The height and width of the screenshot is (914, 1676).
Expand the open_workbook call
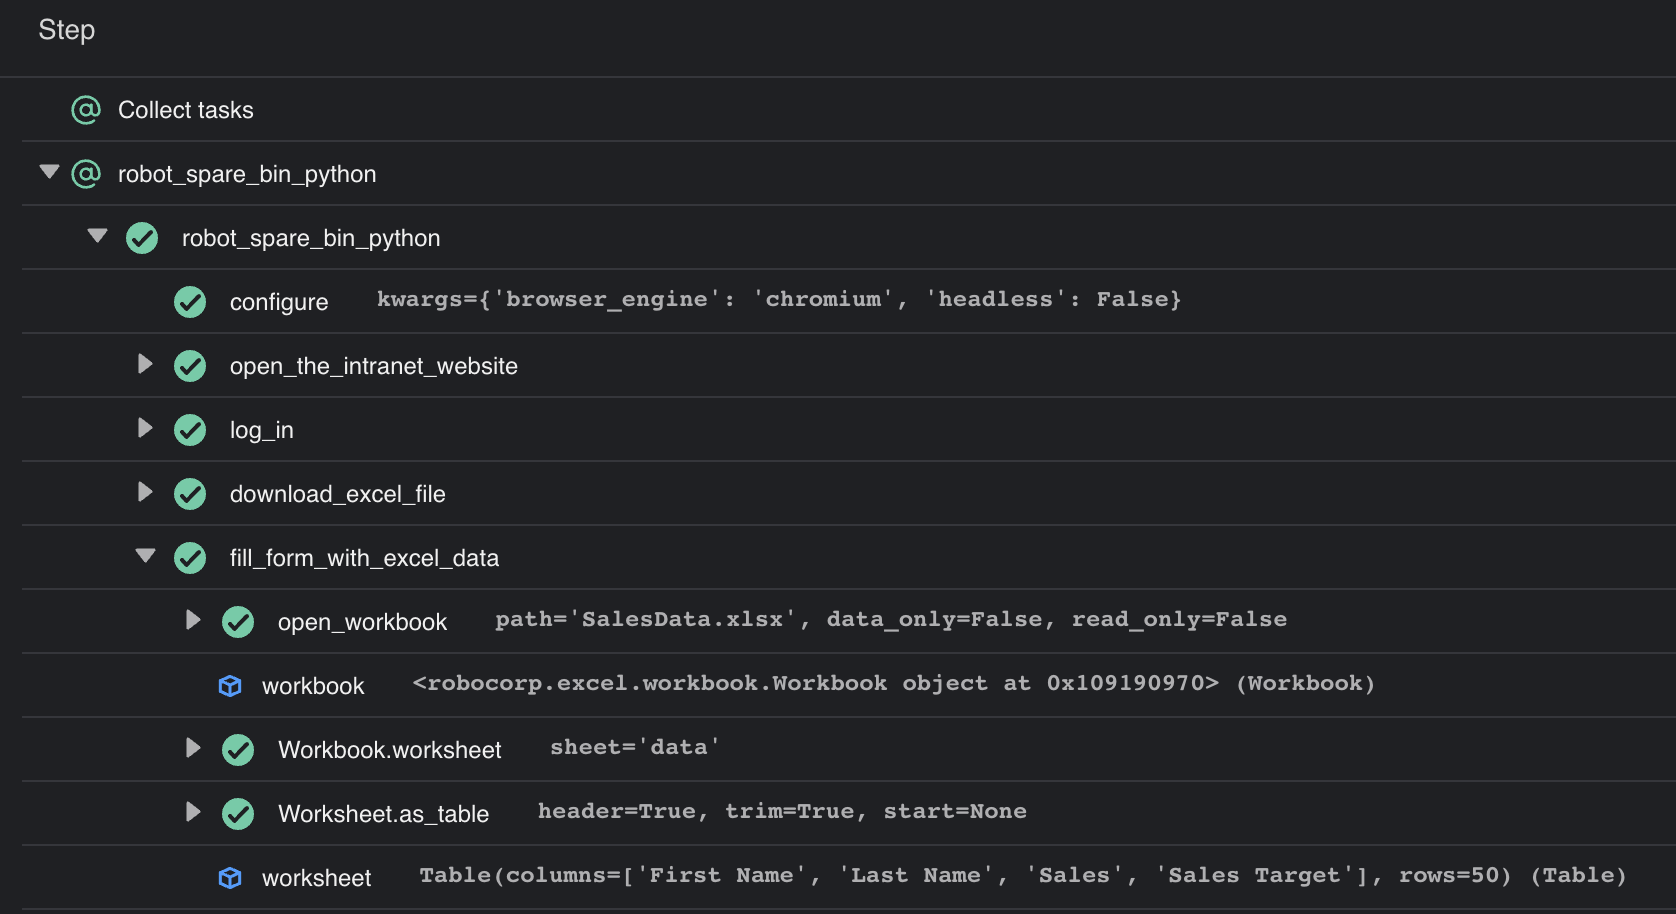click(x=193, y=620)
